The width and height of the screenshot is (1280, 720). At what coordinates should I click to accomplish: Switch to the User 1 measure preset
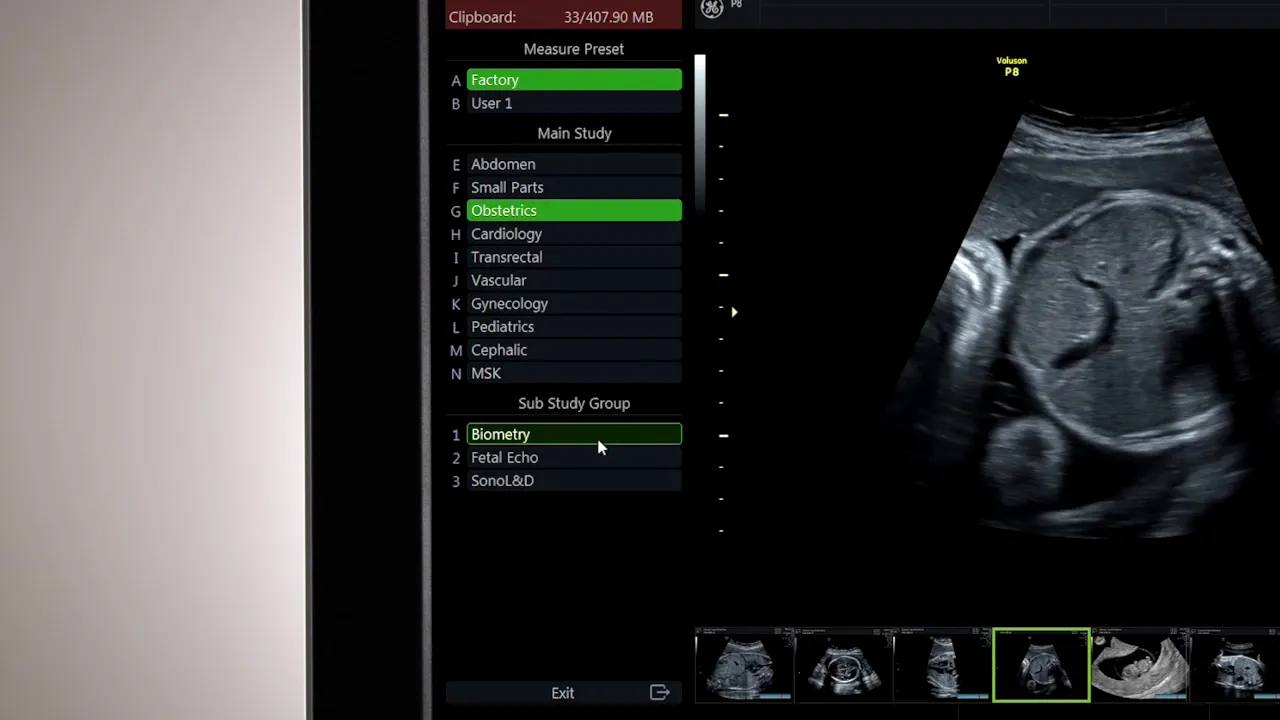point(574,103)
